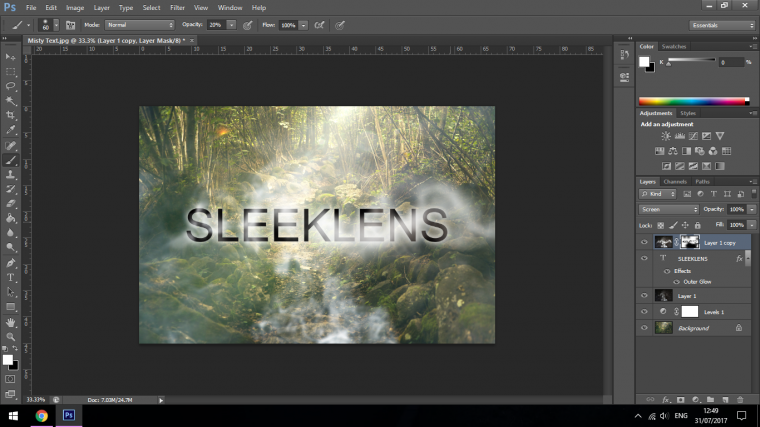760x427 pixels.
Task: Select the Rectangular Marquee tool
Action: 10,72
